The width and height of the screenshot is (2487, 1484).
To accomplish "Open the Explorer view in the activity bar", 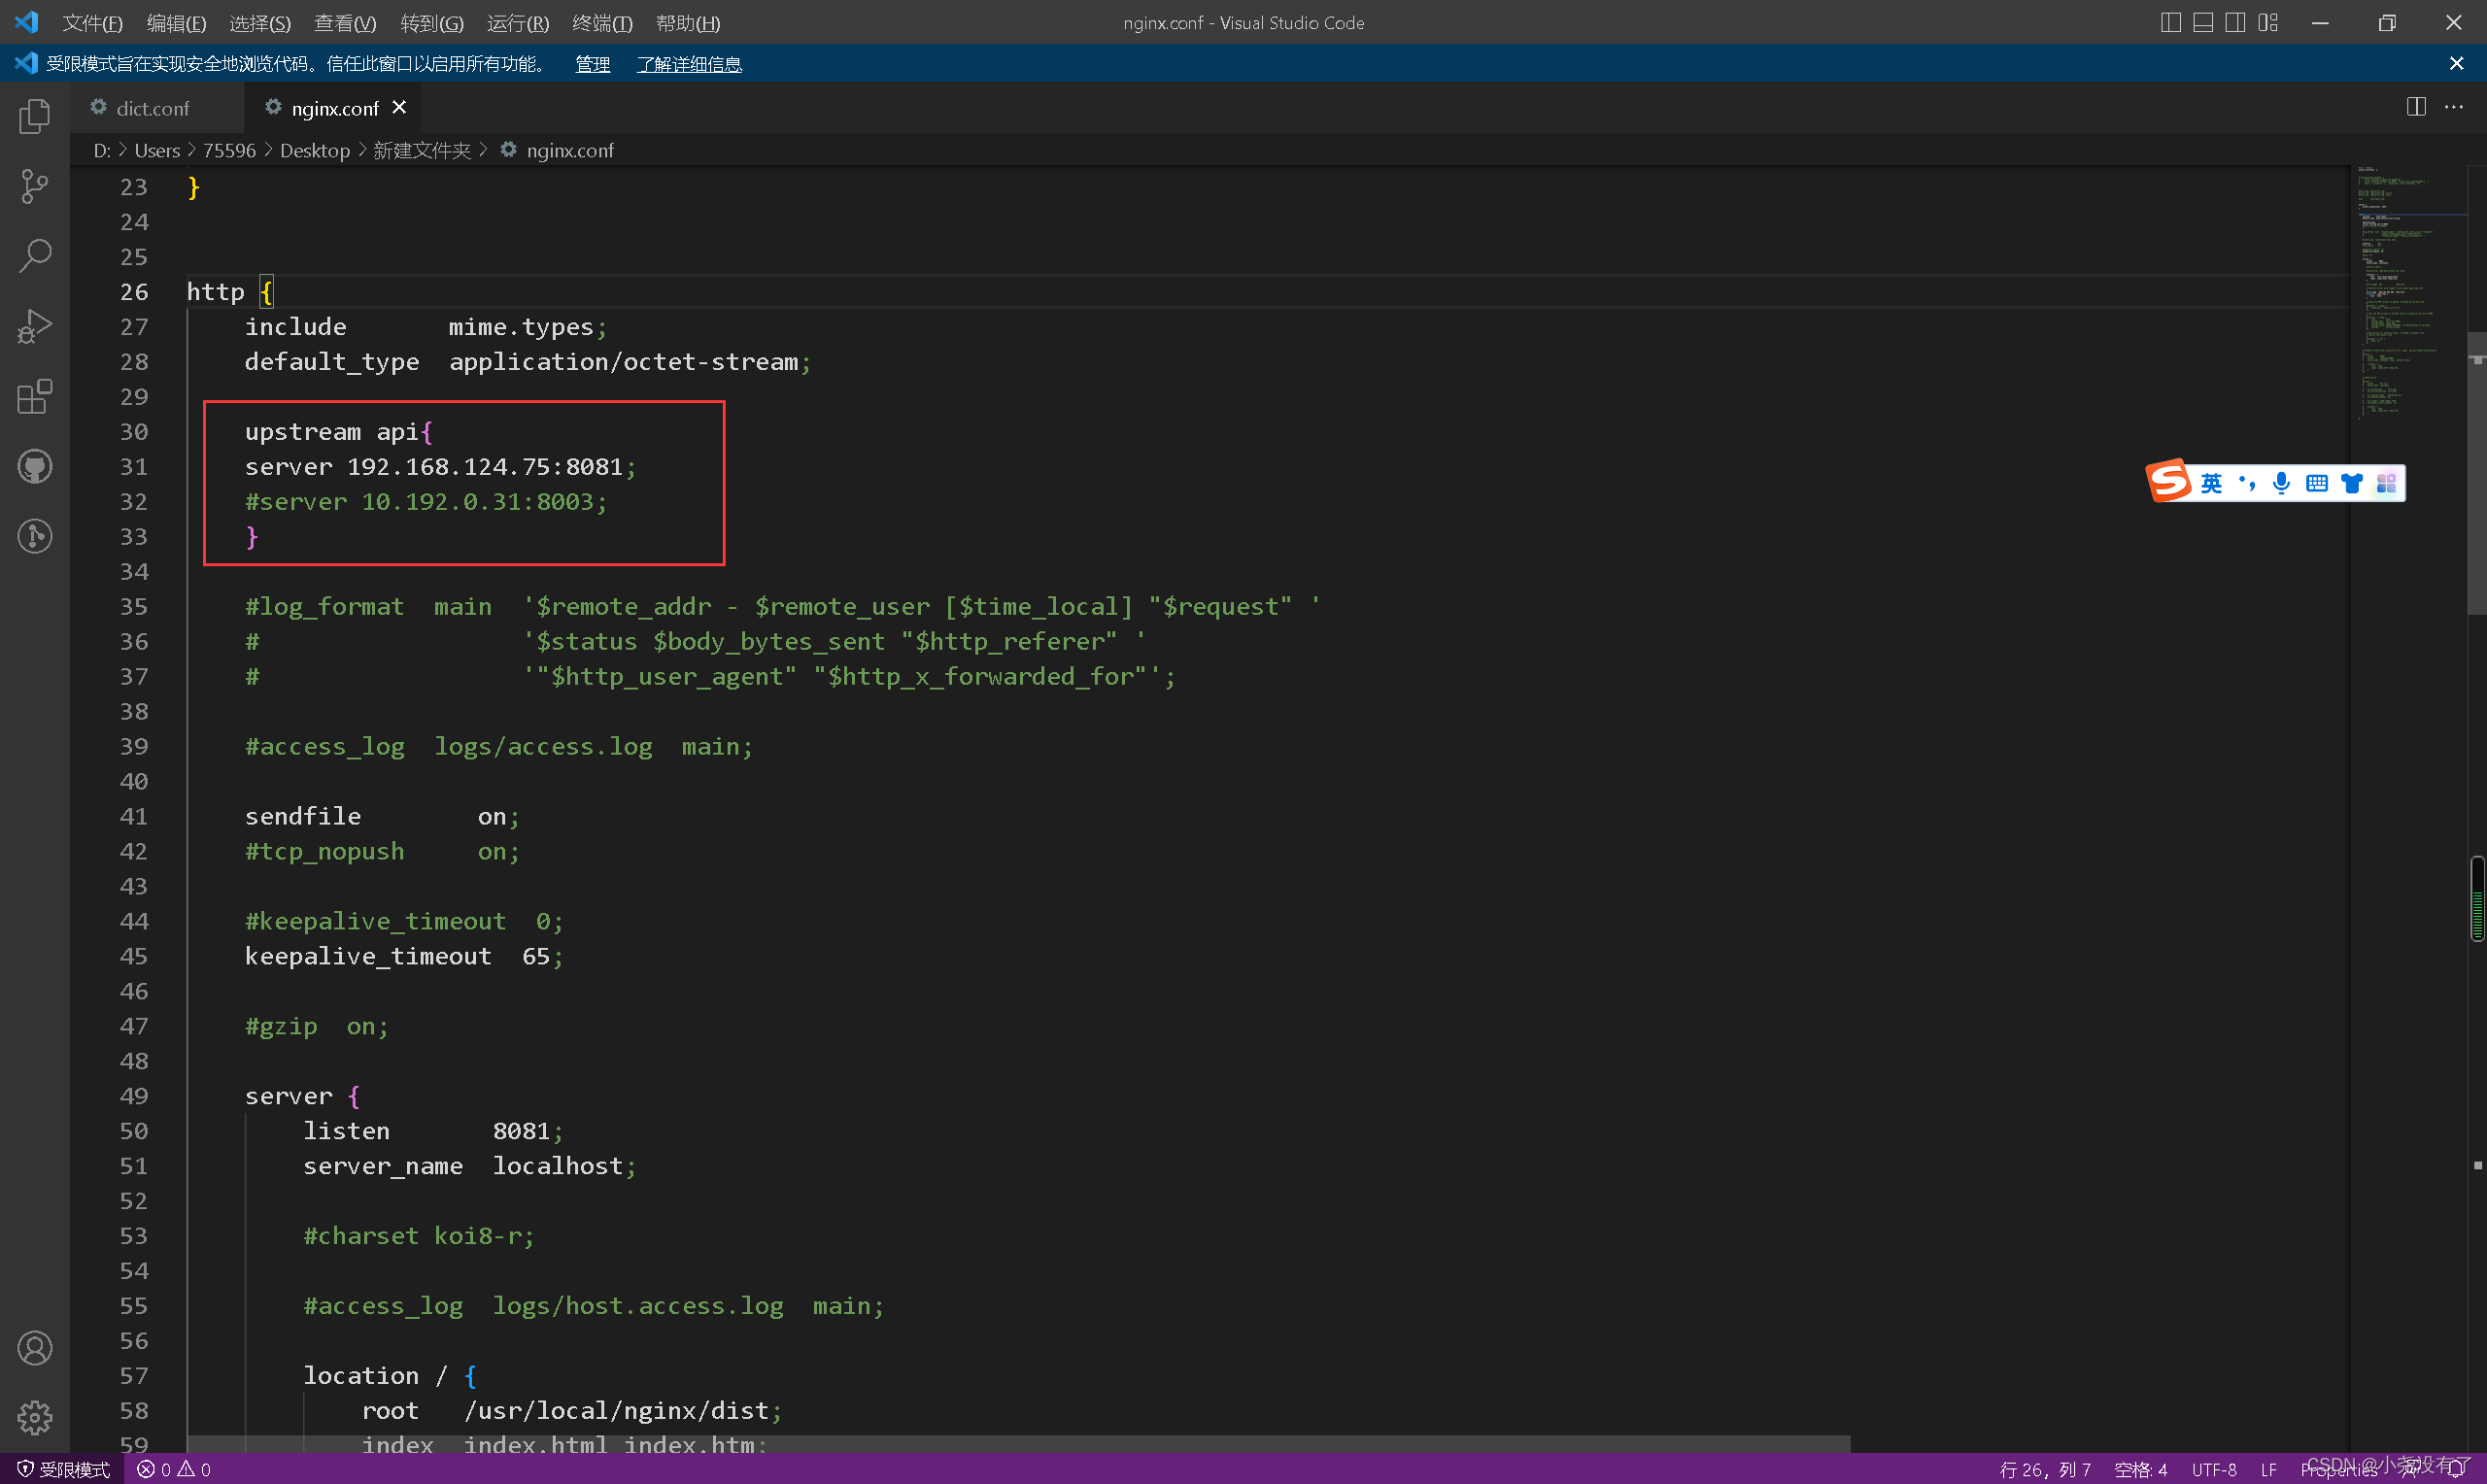I will tap(34, 116).
